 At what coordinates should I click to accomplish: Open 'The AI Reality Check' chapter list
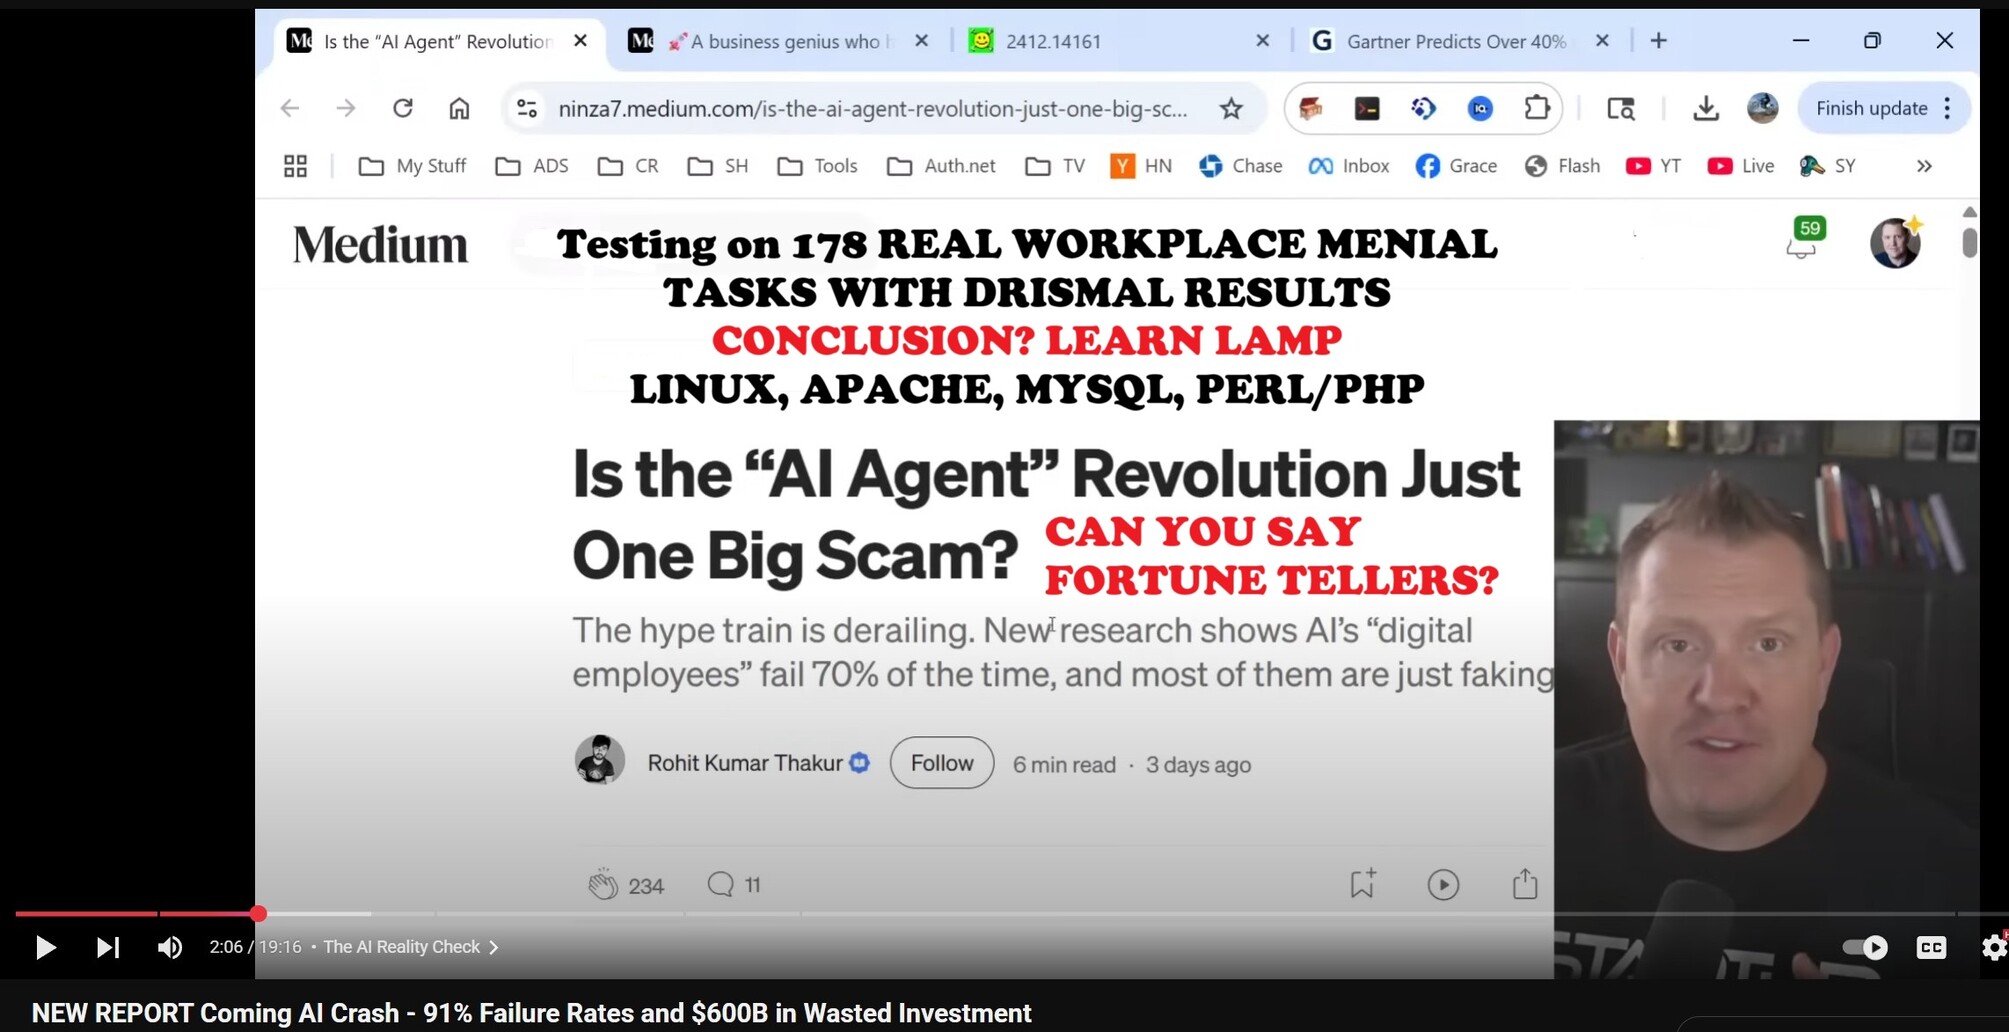[411, 947]
